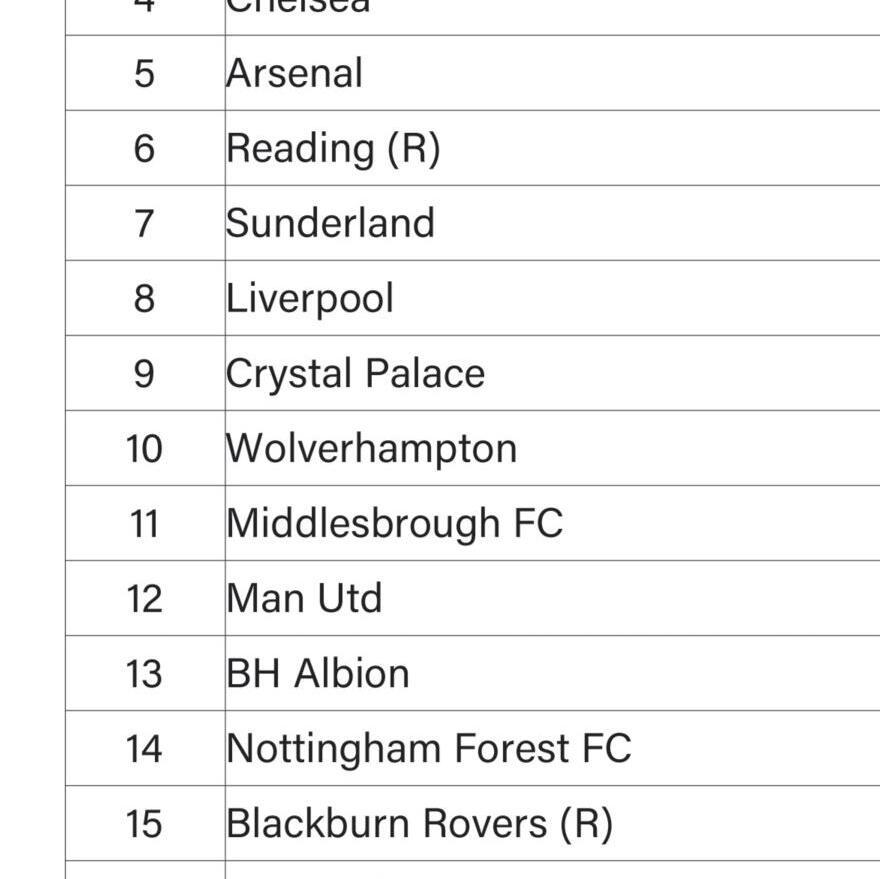The width and height of the screenshot is (880, 879).
Task: Click the position 12 cell
Action: [145, 598]
